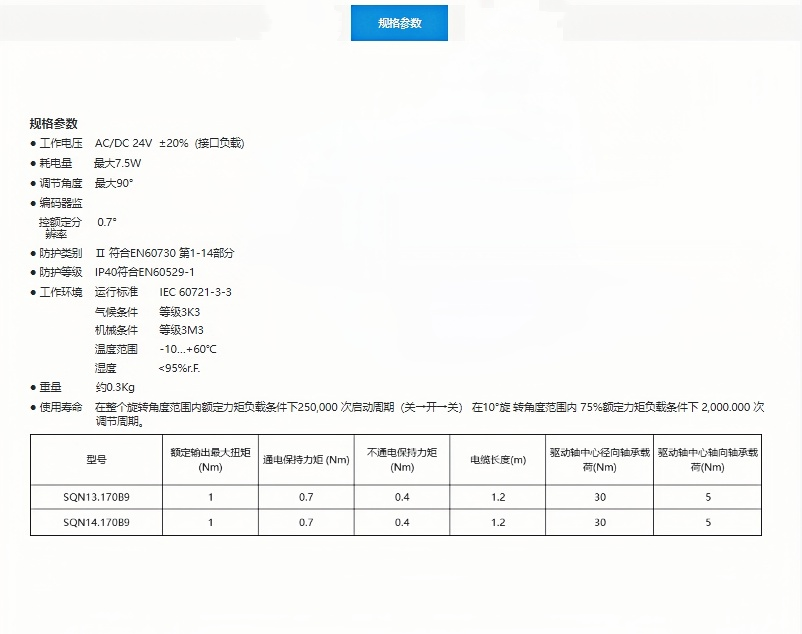The height and width of the screenshot is (634, 802).
Task: Select the bold 规格参数 section heading
Action: 53,124
